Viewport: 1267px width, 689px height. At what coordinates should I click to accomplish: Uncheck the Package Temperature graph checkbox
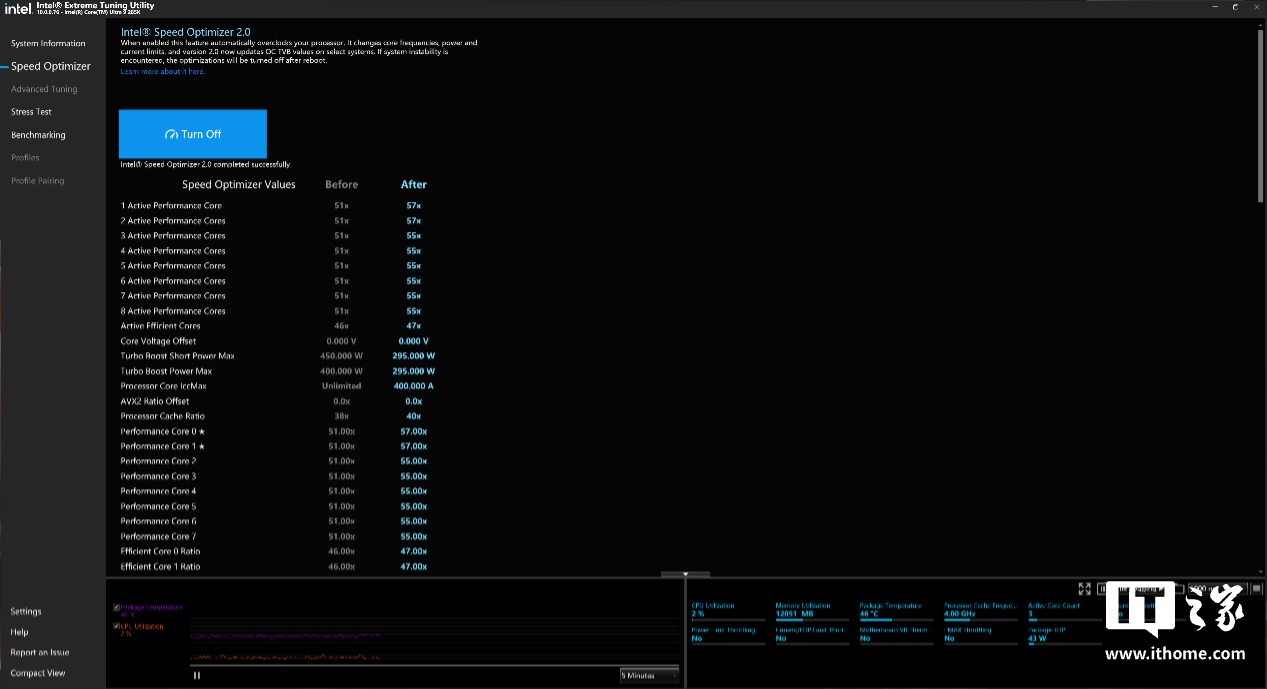(117, 607)
